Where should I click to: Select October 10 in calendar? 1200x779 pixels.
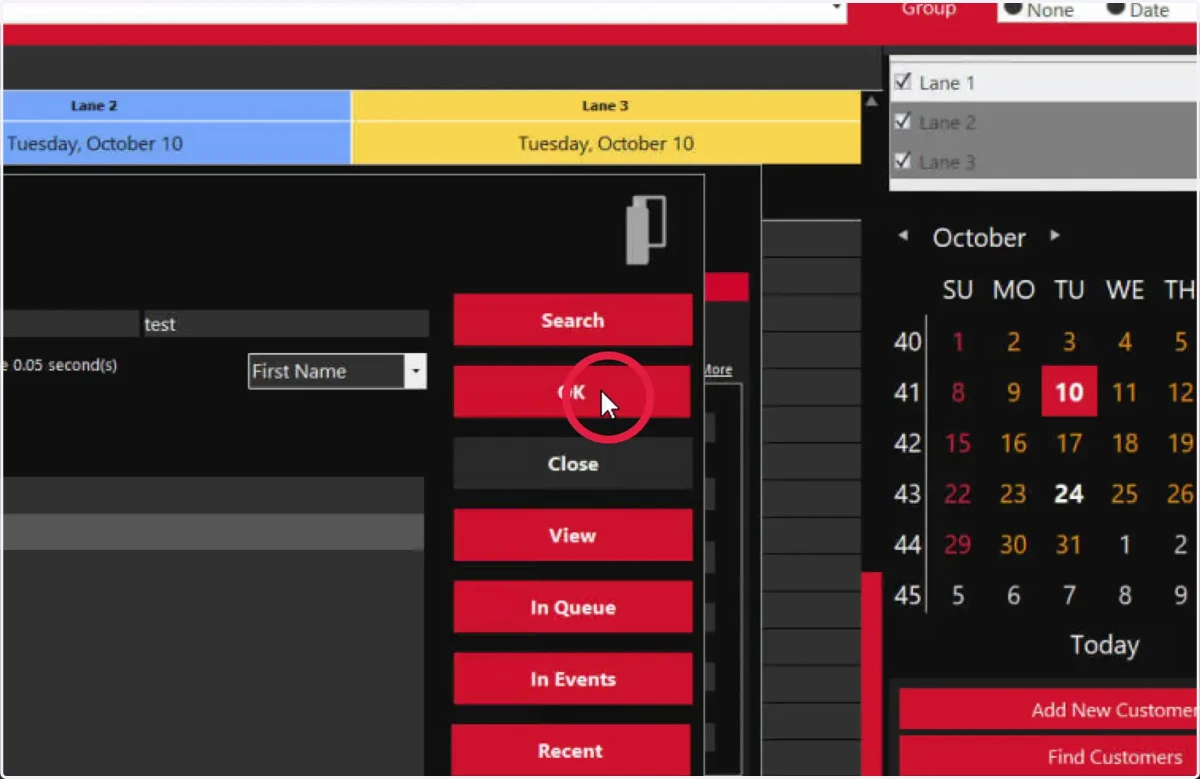pyautogui.click(x=1069, y=391)
